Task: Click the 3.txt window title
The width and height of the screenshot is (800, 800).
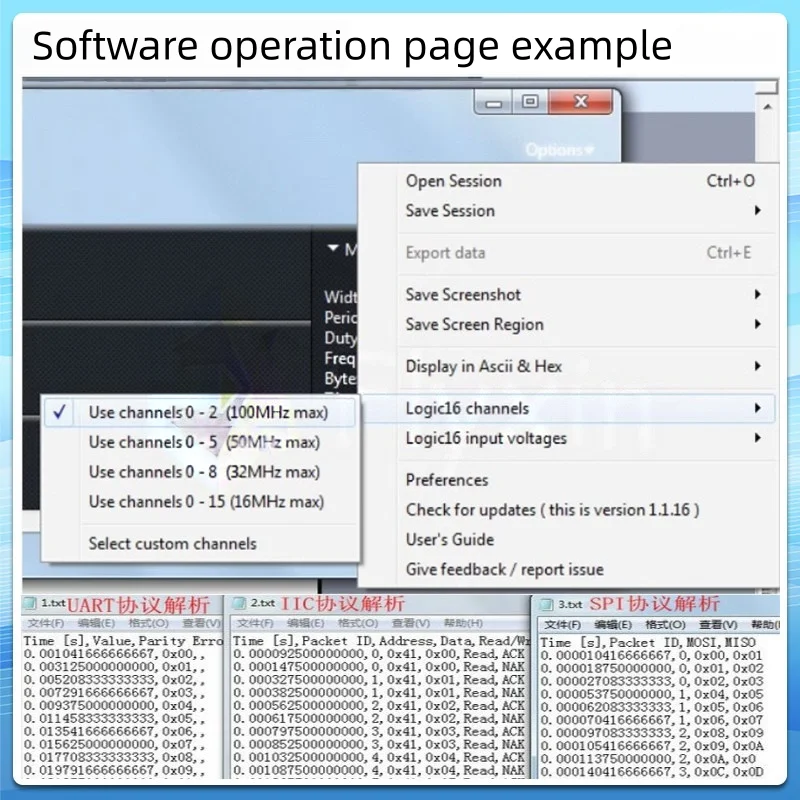Action: pyautogui.click(x=570, y=605)
